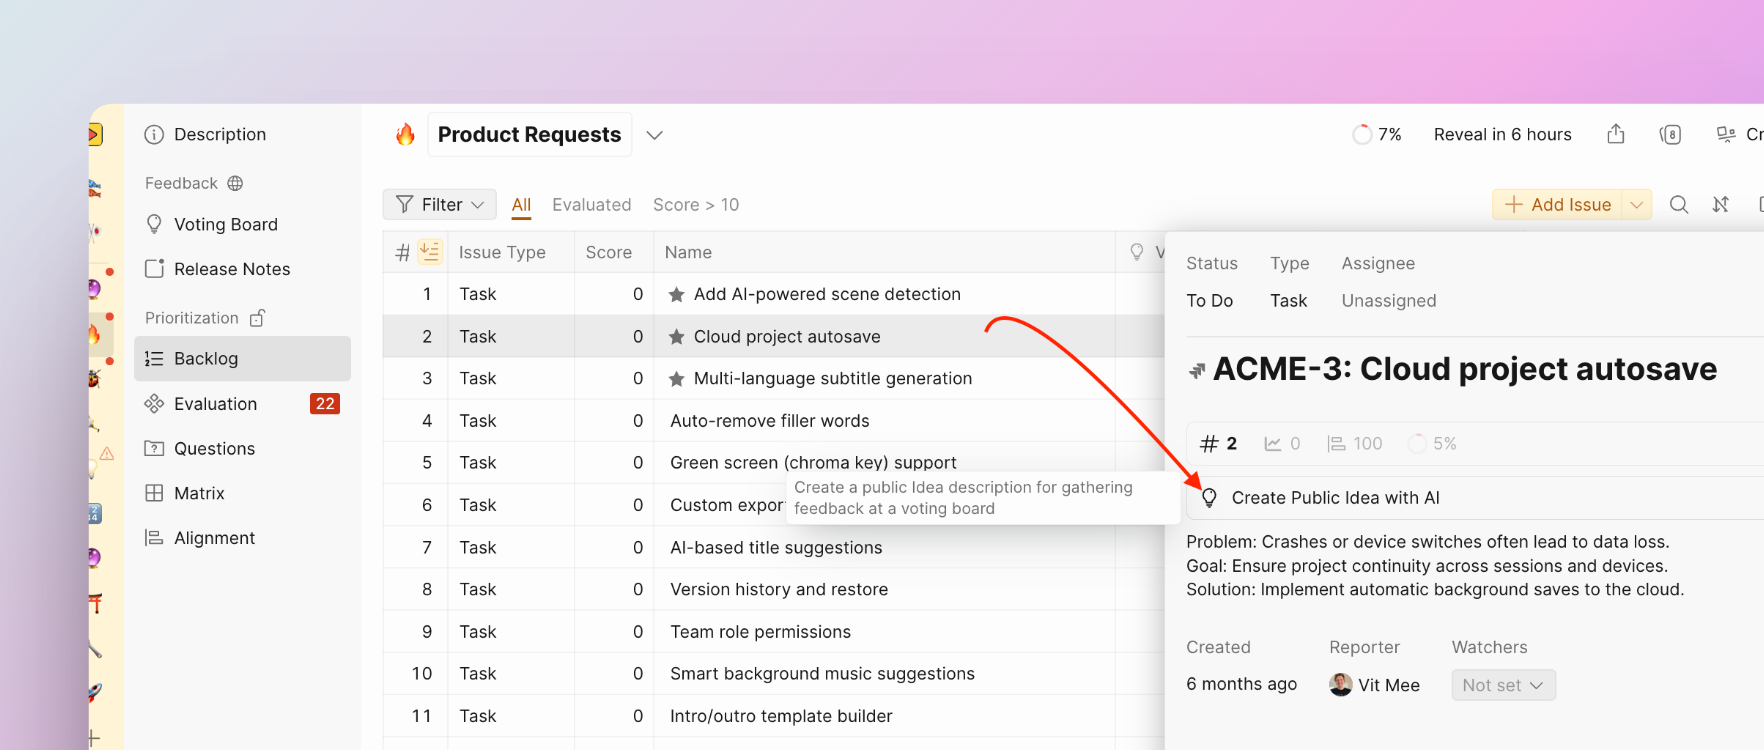The width and height of the screenshot is (1764, 750).
Task: Click the Jira-style icon before ACME-3
Action: coord(1196,371)
